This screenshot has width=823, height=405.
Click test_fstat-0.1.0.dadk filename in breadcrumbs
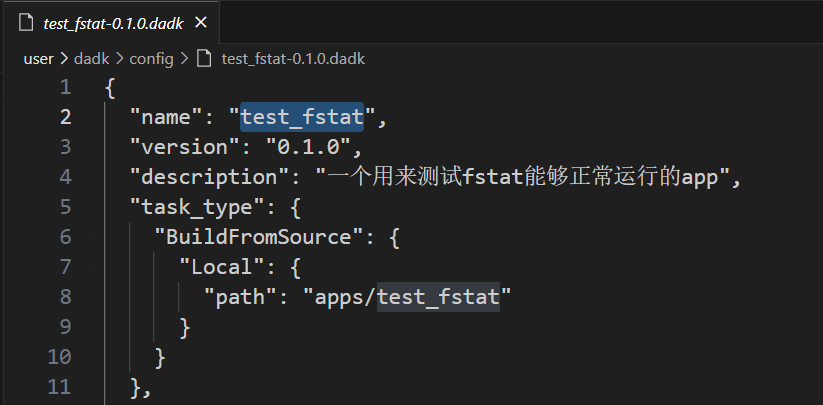tap(293, 59)
